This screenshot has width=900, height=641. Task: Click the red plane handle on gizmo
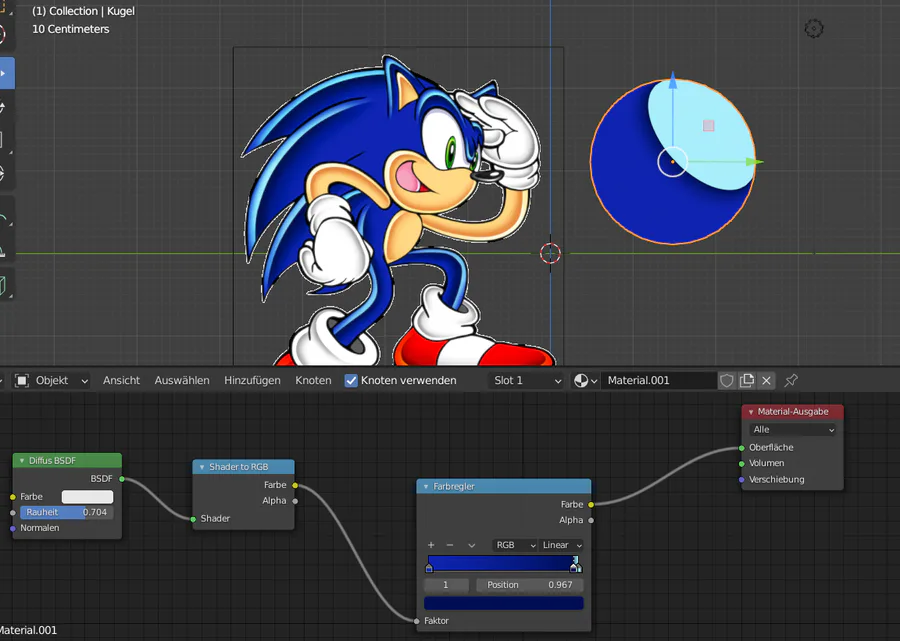coord(708,126)
